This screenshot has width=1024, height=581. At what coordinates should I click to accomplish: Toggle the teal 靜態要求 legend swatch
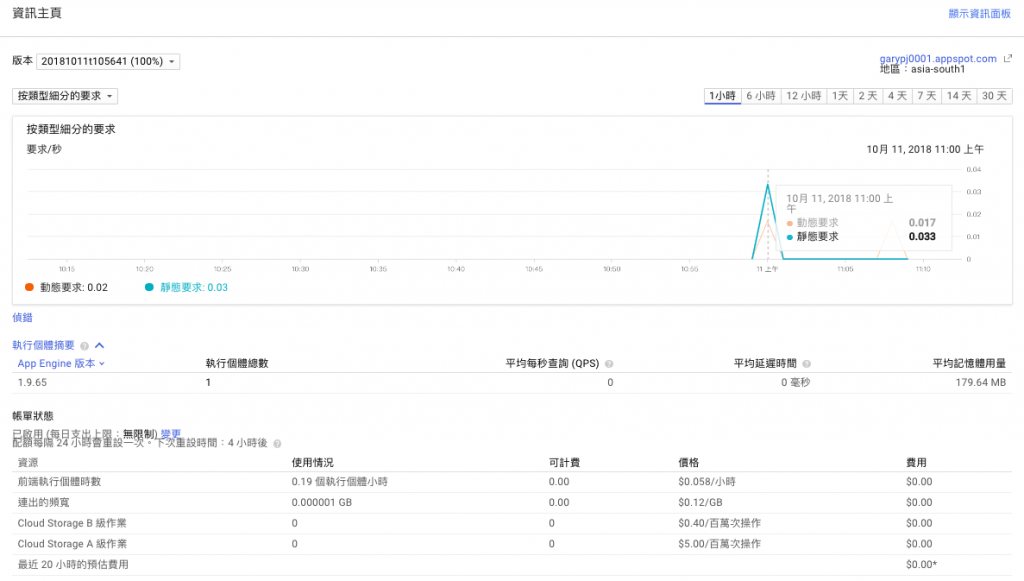coord(149,287)
